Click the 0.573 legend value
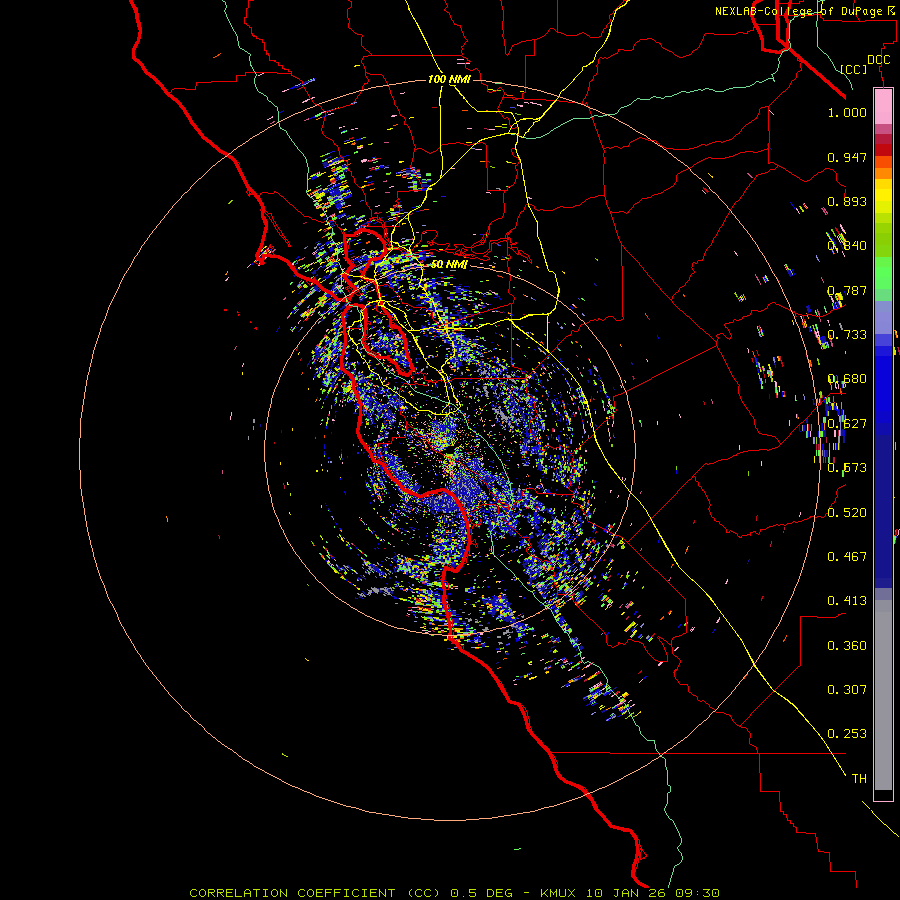Image resolution: width=900 pixels, height=900 pixels. click(x=847, y=468)
